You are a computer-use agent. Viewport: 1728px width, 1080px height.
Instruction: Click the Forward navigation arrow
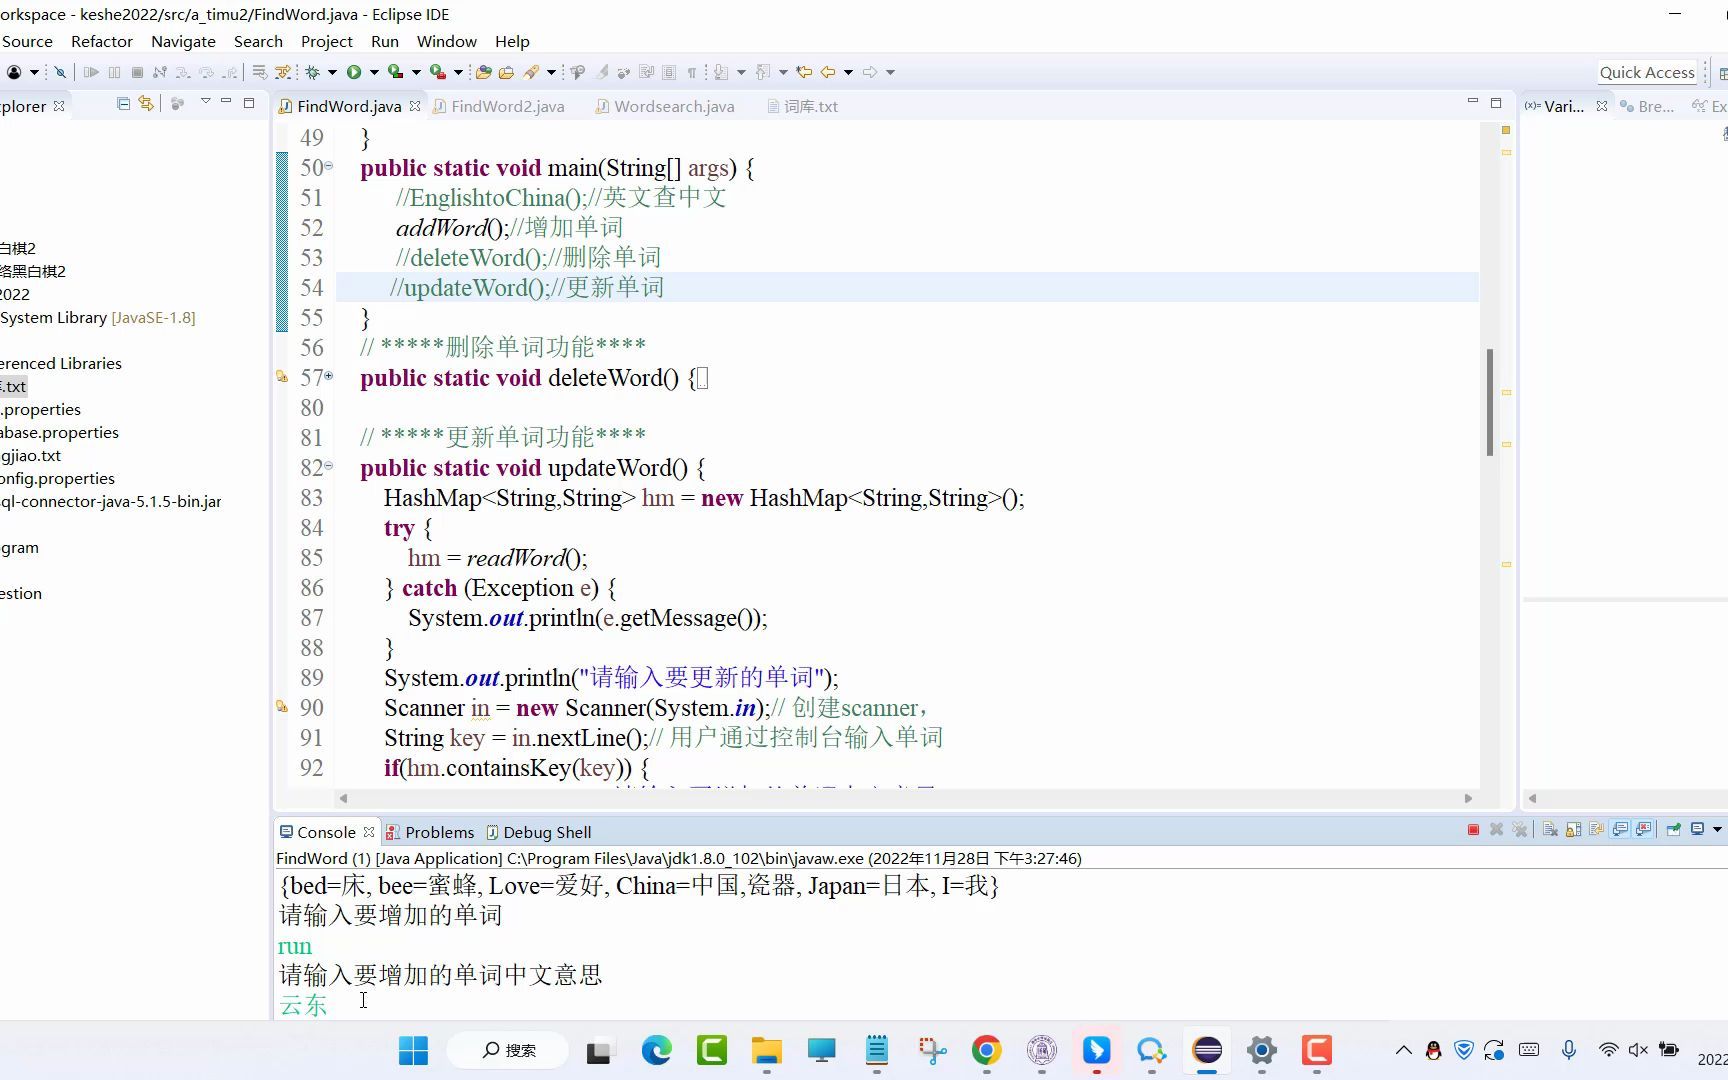(870, 72)
